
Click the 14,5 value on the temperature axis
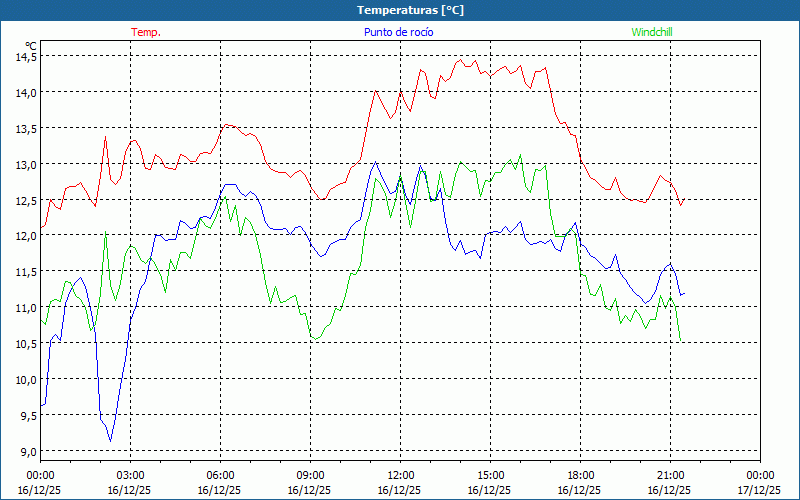click(25, 57)
